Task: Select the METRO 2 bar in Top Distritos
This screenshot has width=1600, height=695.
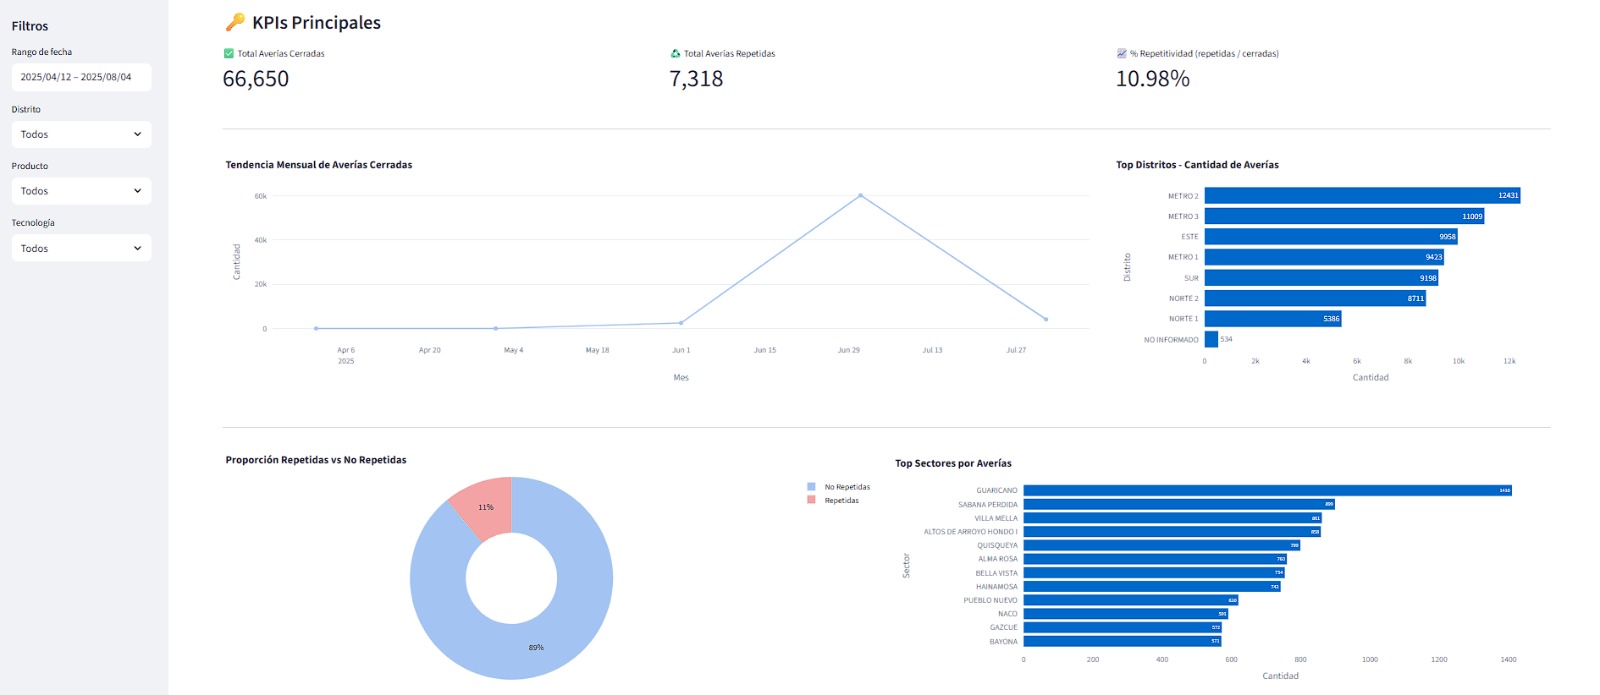Action: click(x=1361, y=196)
